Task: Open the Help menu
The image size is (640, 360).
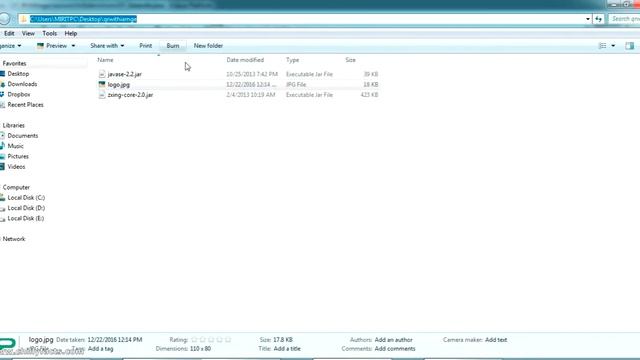Action: (x=71, y=33)
